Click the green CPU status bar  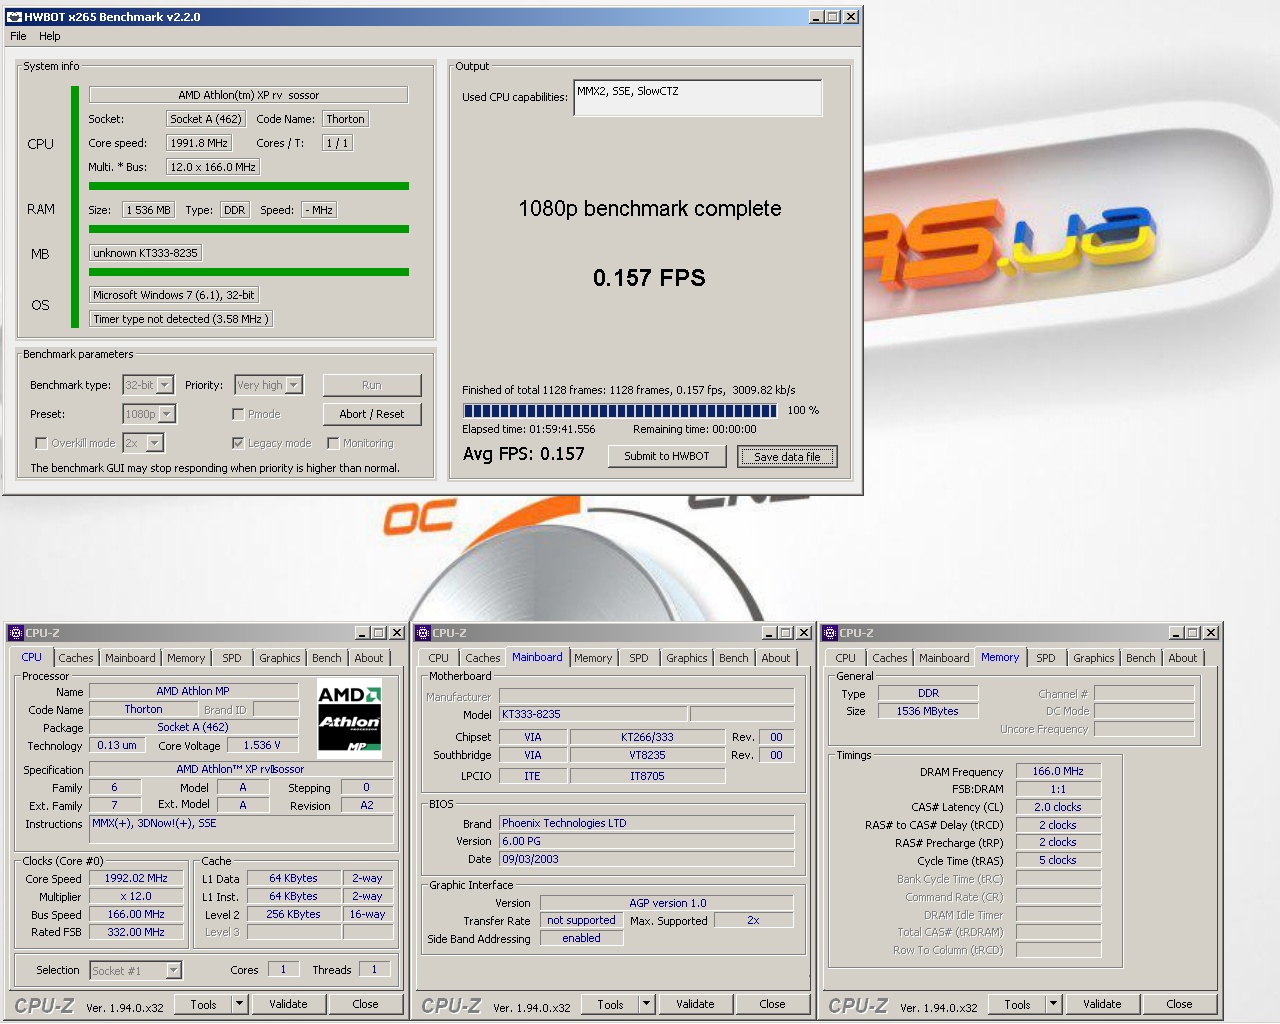[248, 186]
